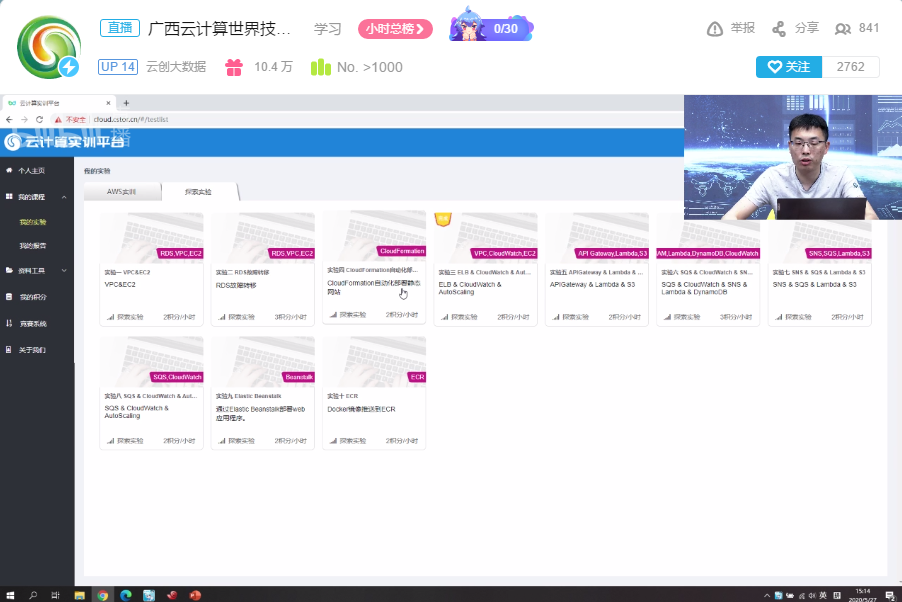Open the 小时总榜 hourly ranking

click(x=395, y=29)
